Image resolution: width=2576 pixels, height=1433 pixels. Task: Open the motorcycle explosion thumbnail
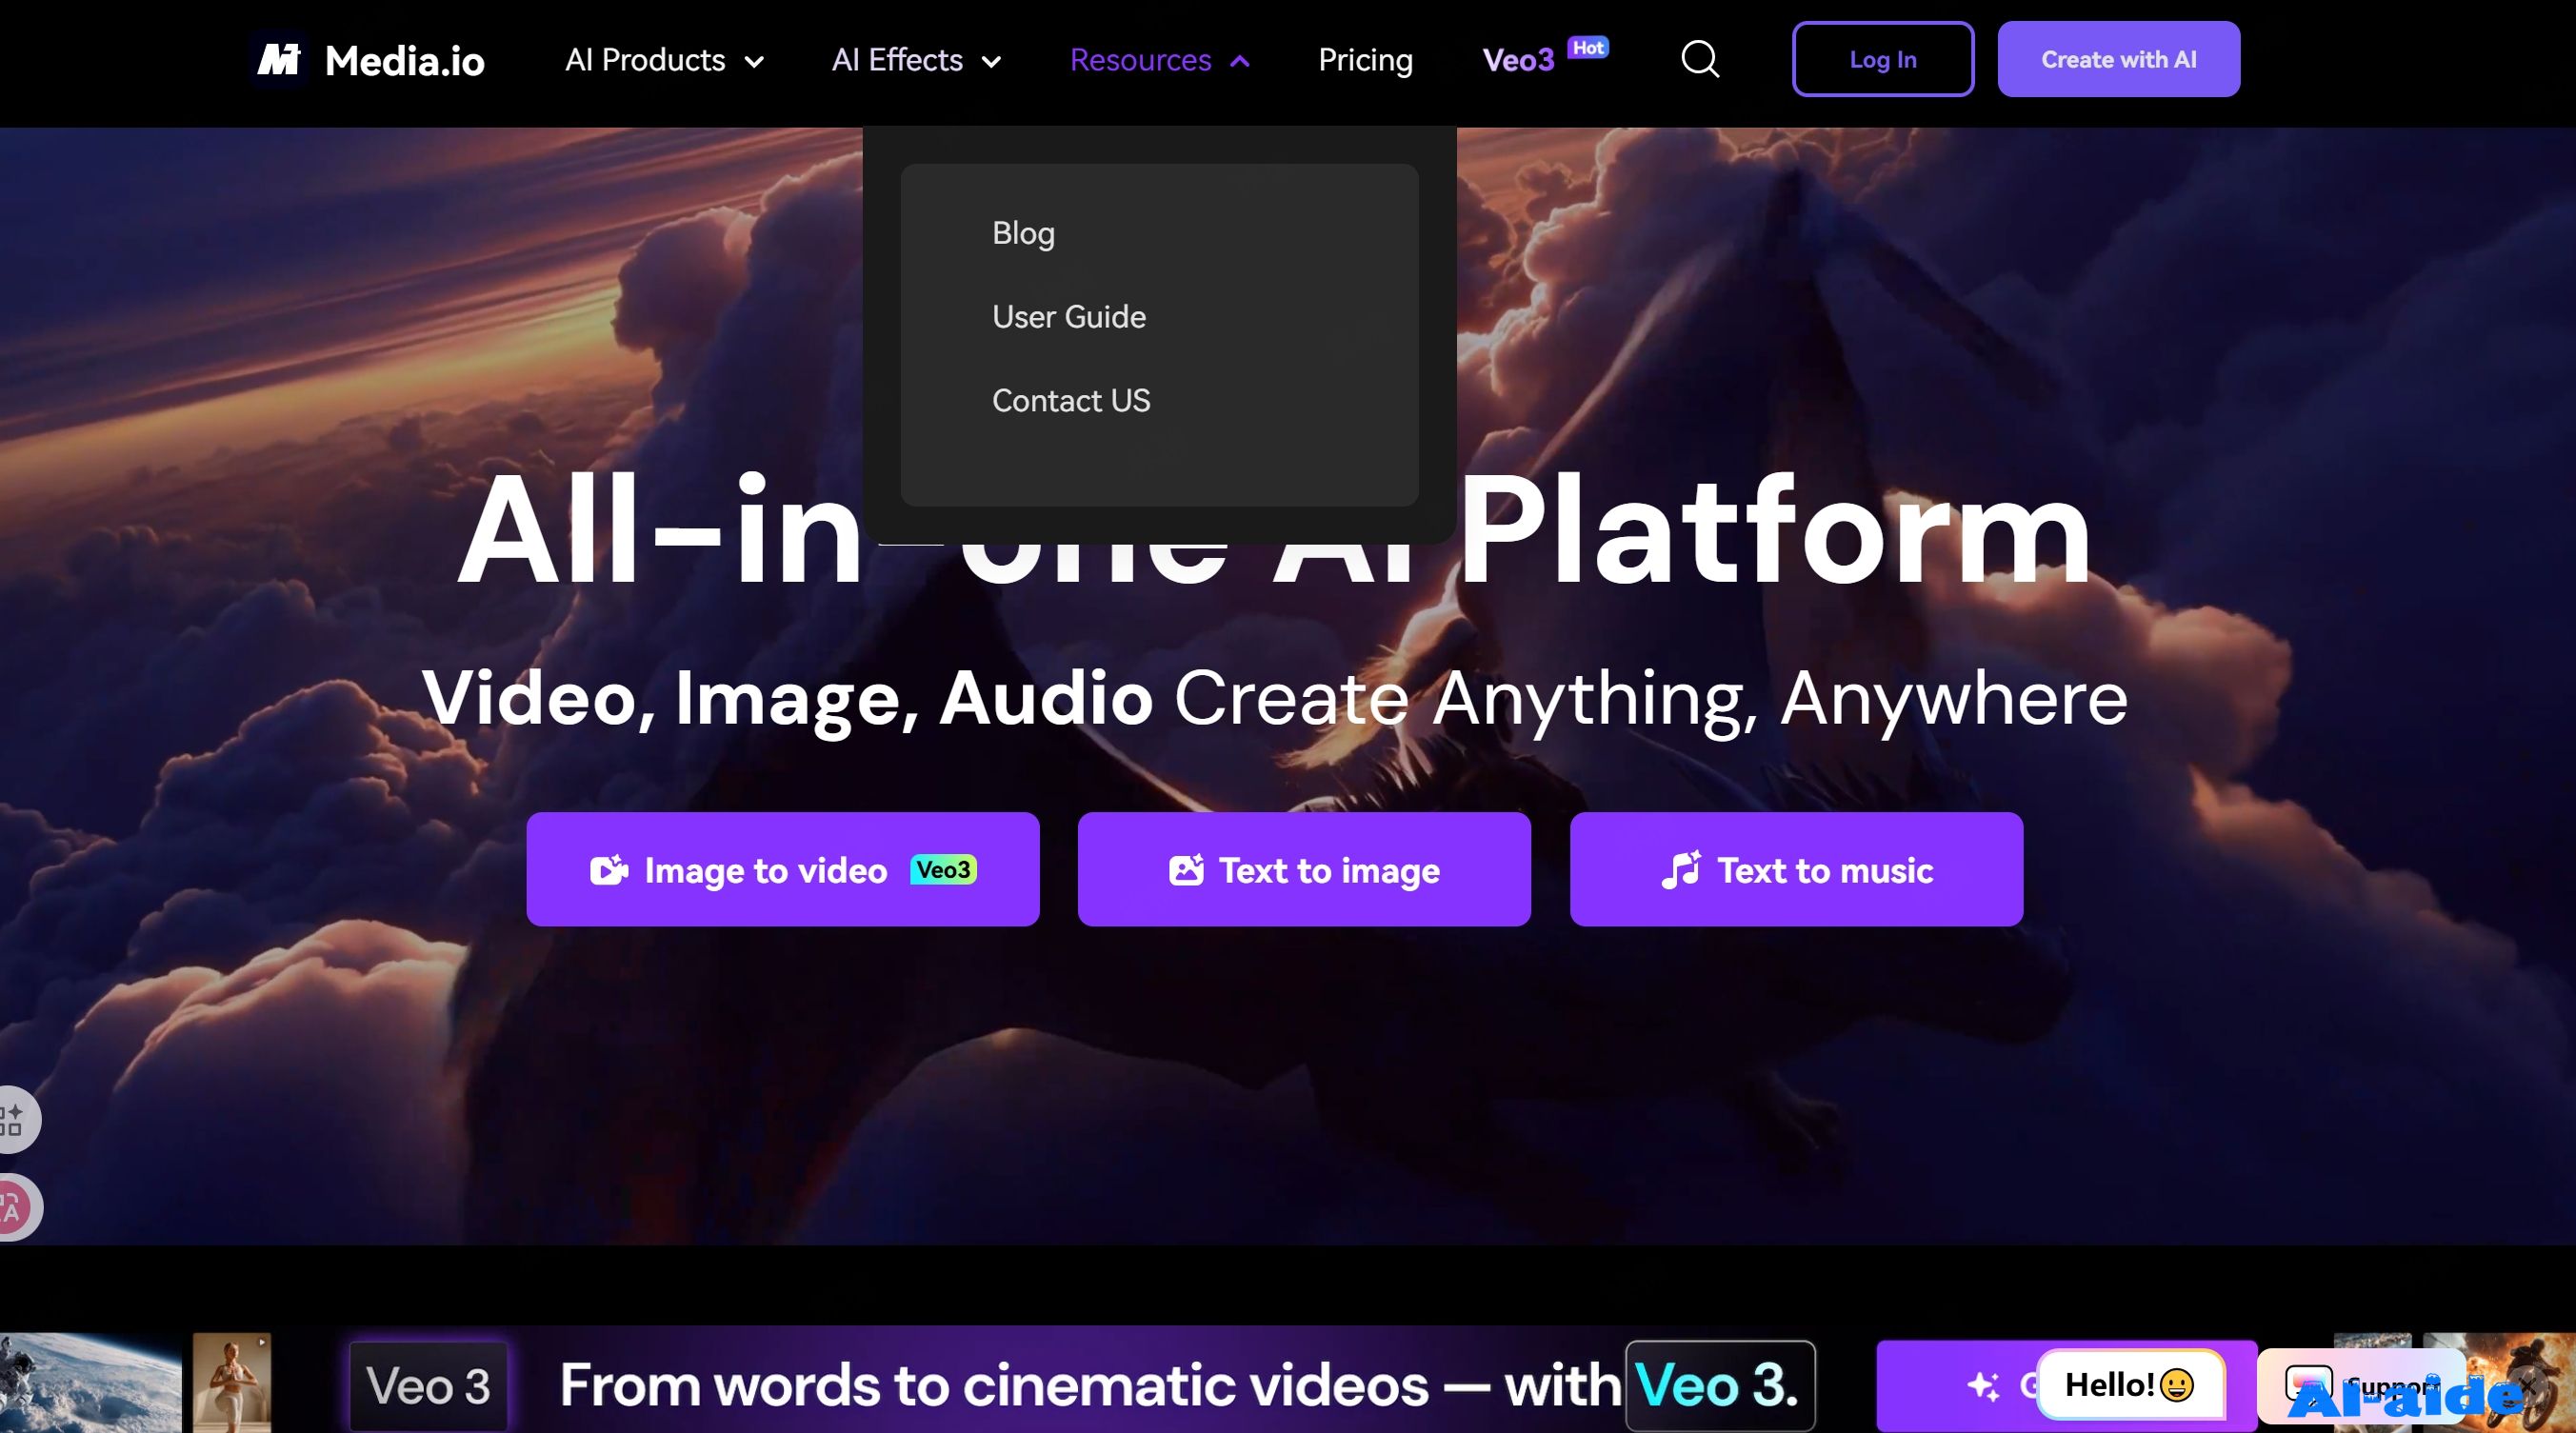click(x=2500, y=1383)
